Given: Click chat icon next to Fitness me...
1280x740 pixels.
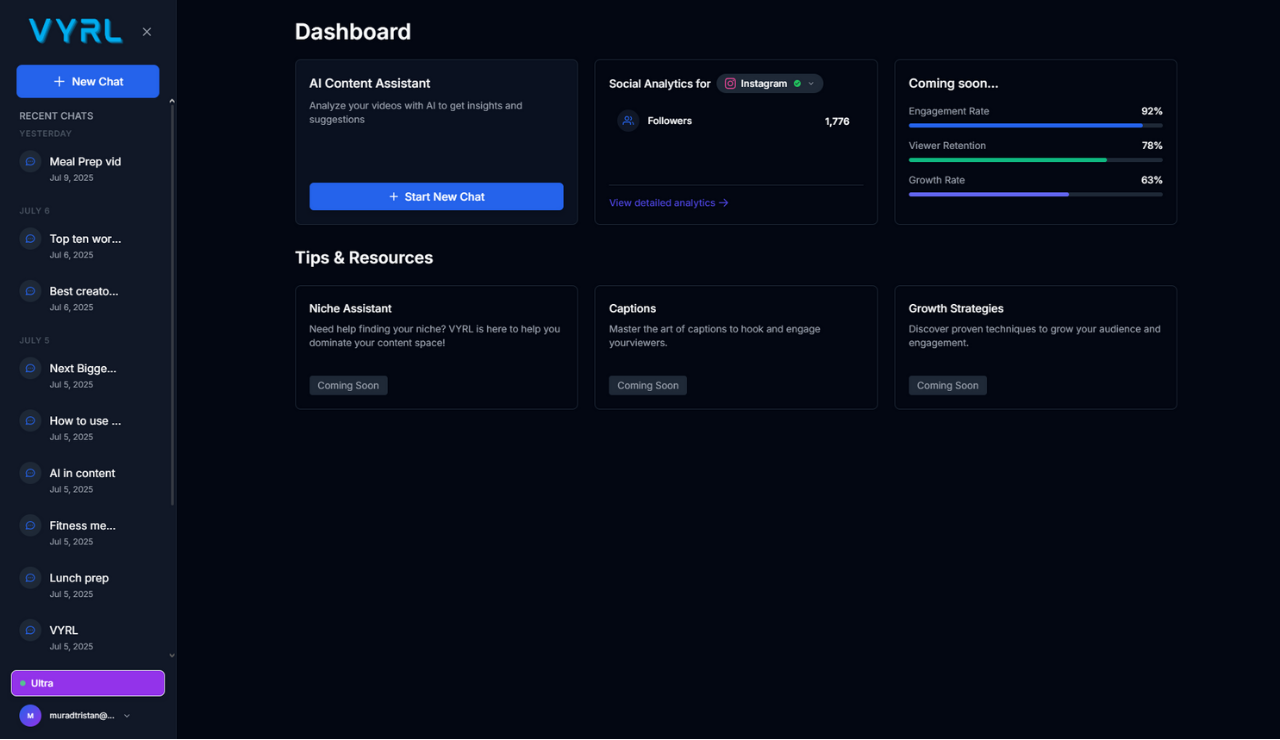Looking at the screenshot, I should point(30,526).
